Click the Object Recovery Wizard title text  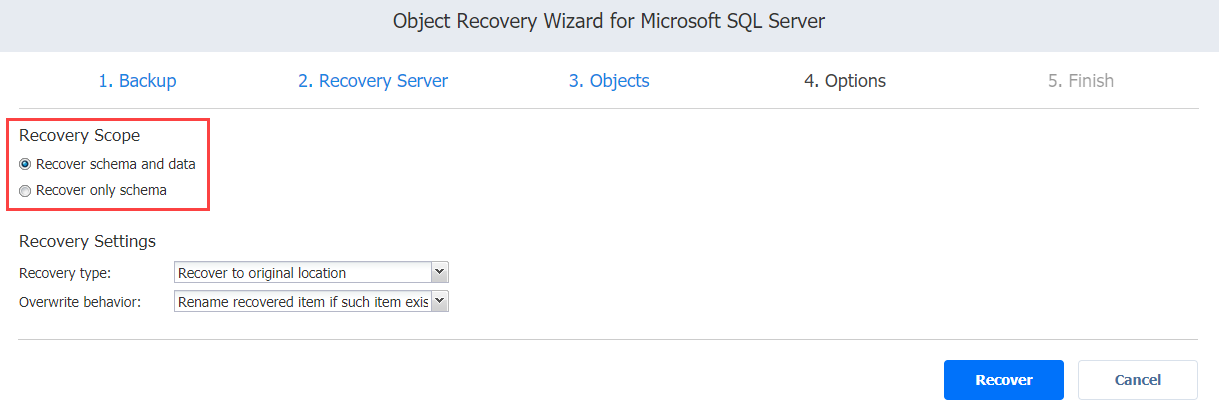[x=609, y=21]
